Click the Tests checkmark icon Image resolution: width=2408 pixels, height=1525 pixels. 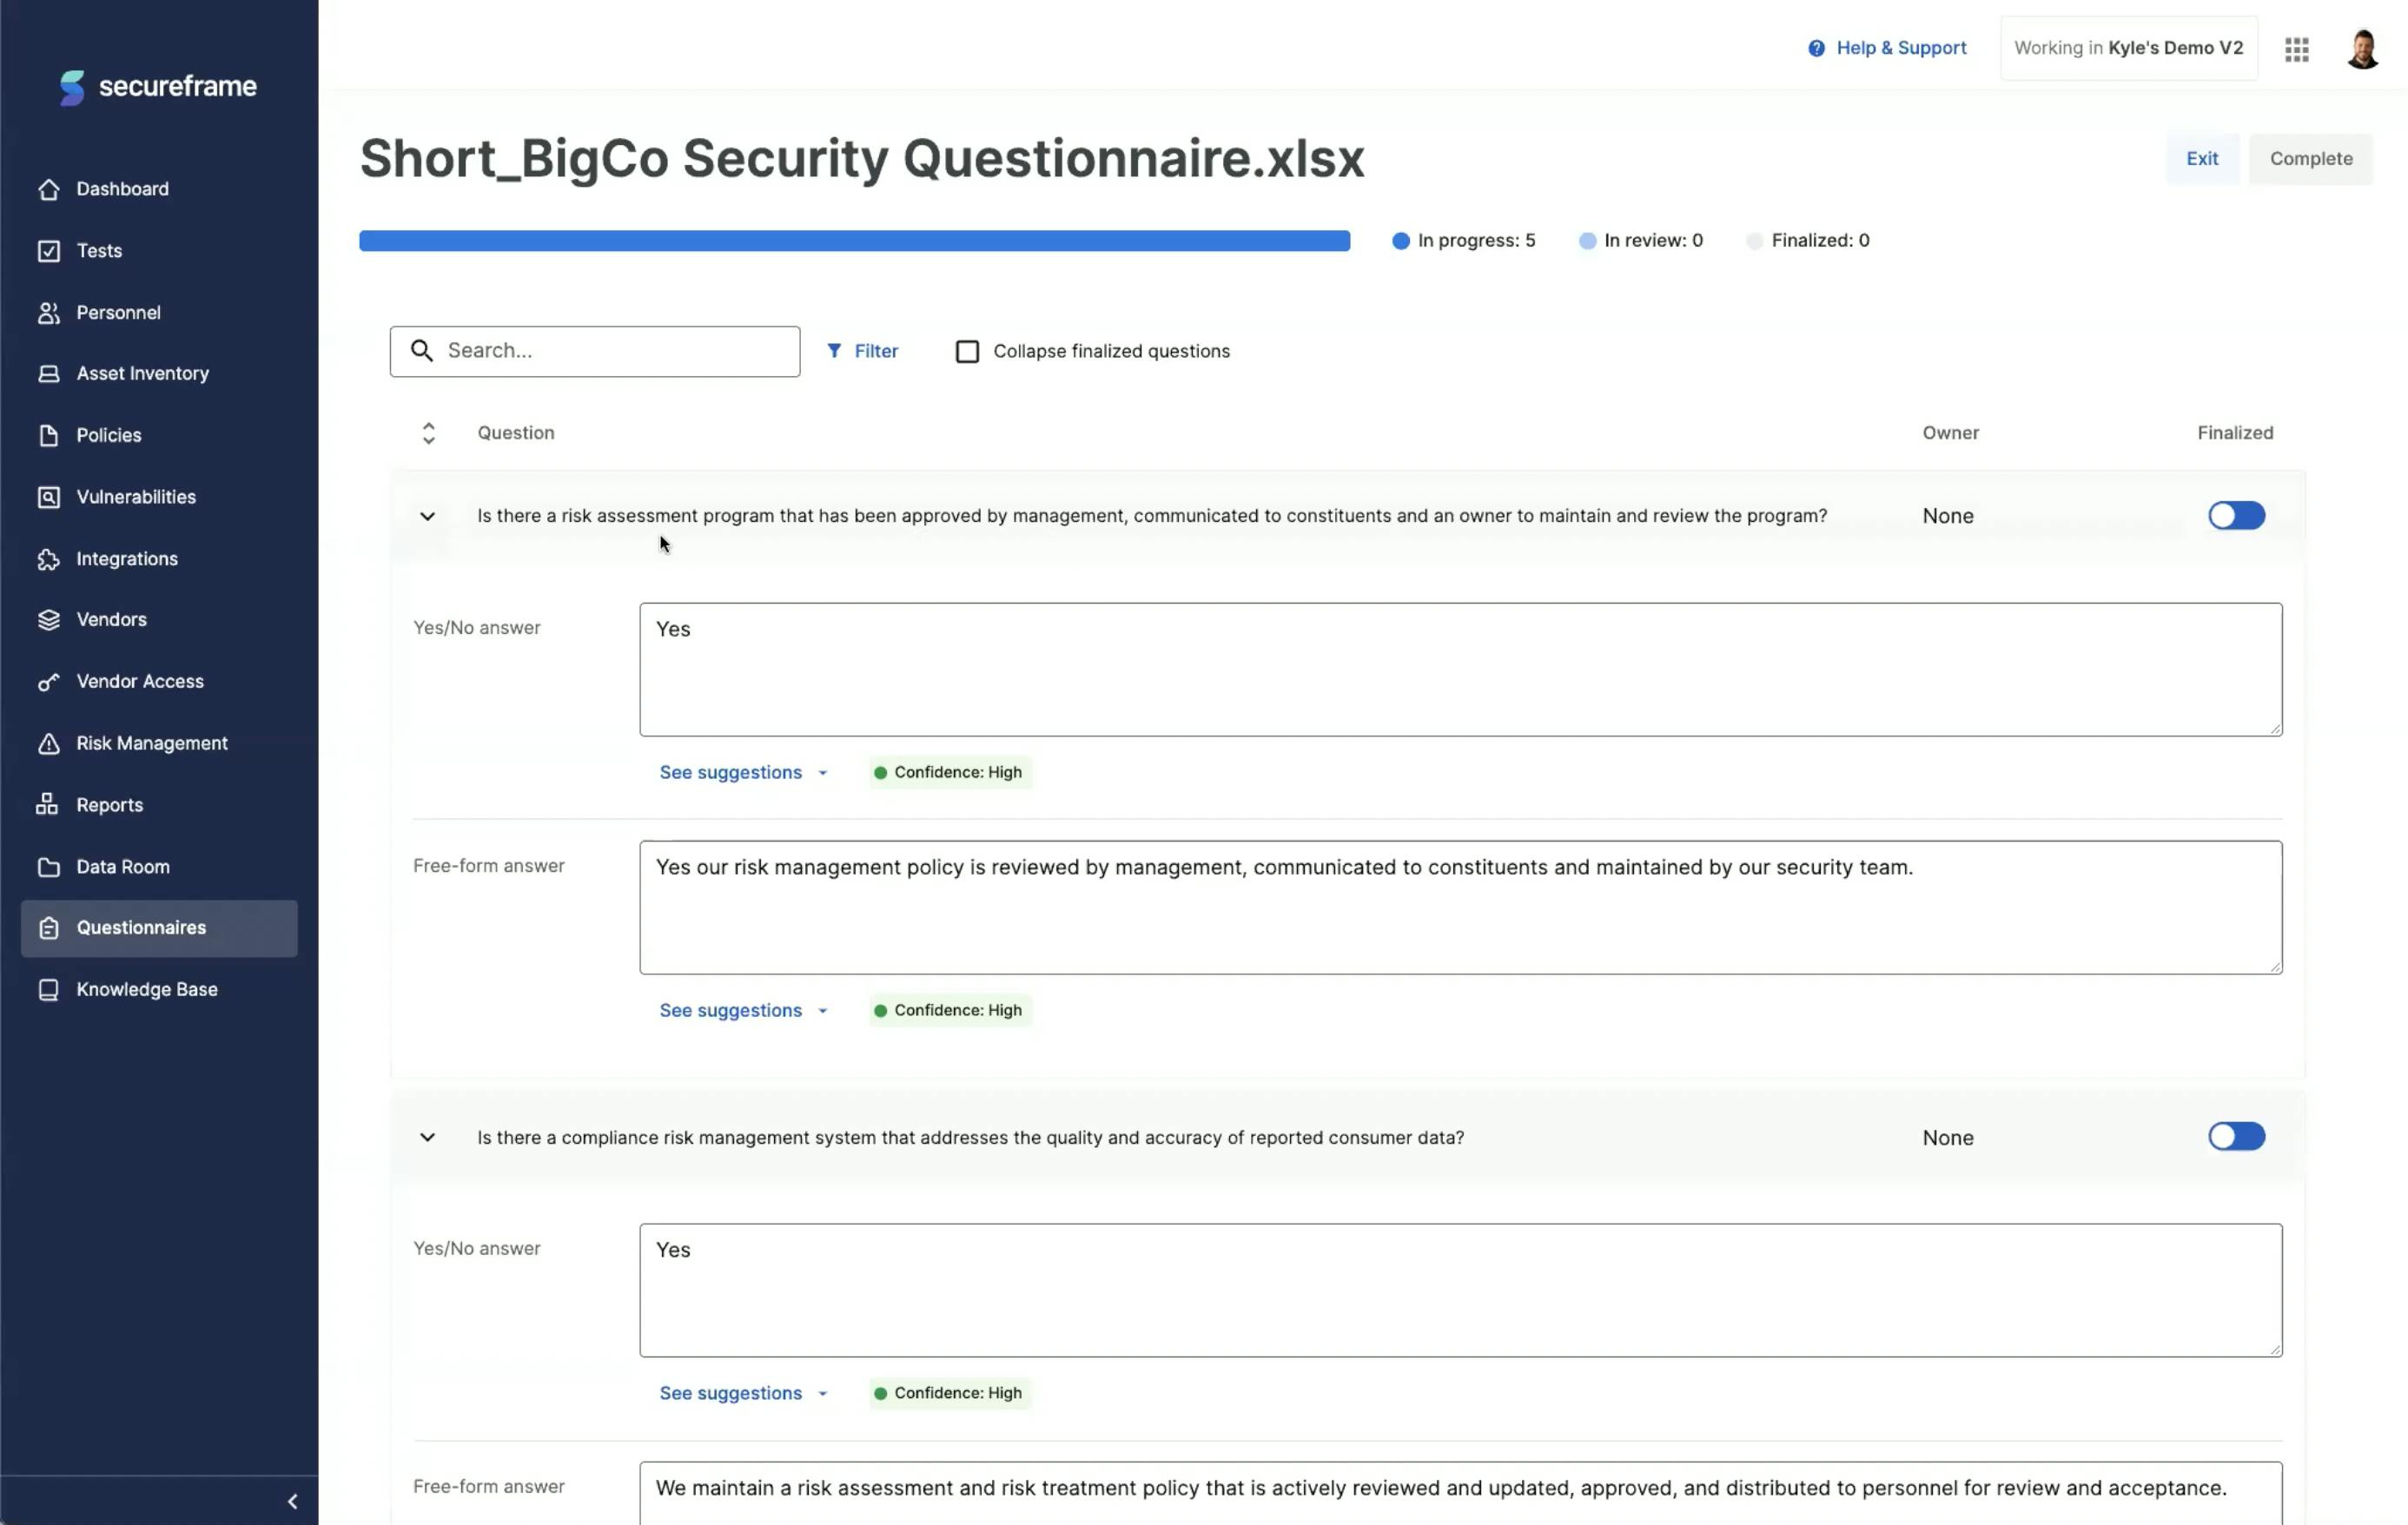49,251
